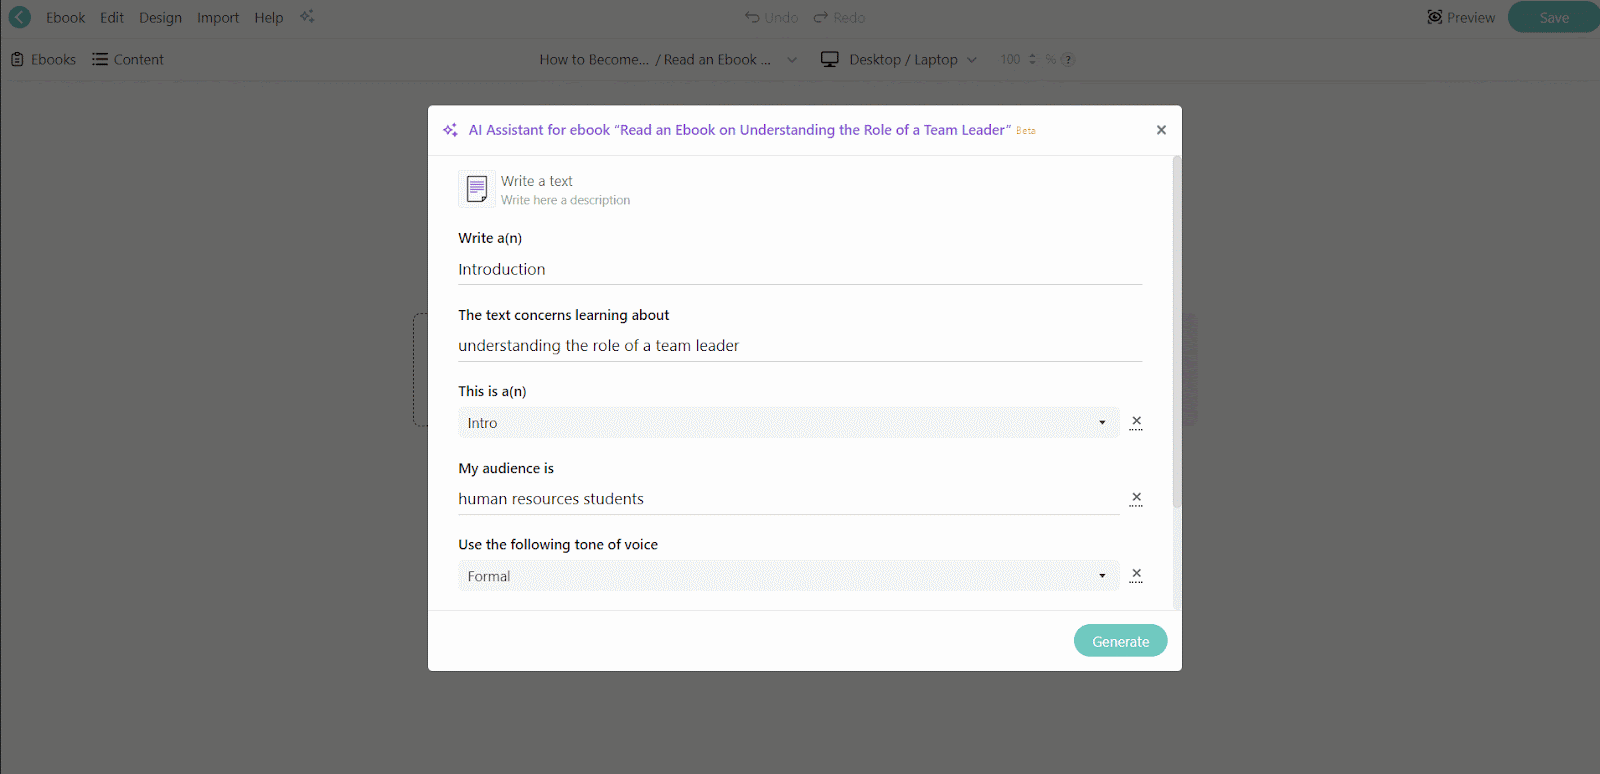Remove the tone of voice field
Image resolution: width=1600 pixels, height=774 pixels.
[1136, 575]
